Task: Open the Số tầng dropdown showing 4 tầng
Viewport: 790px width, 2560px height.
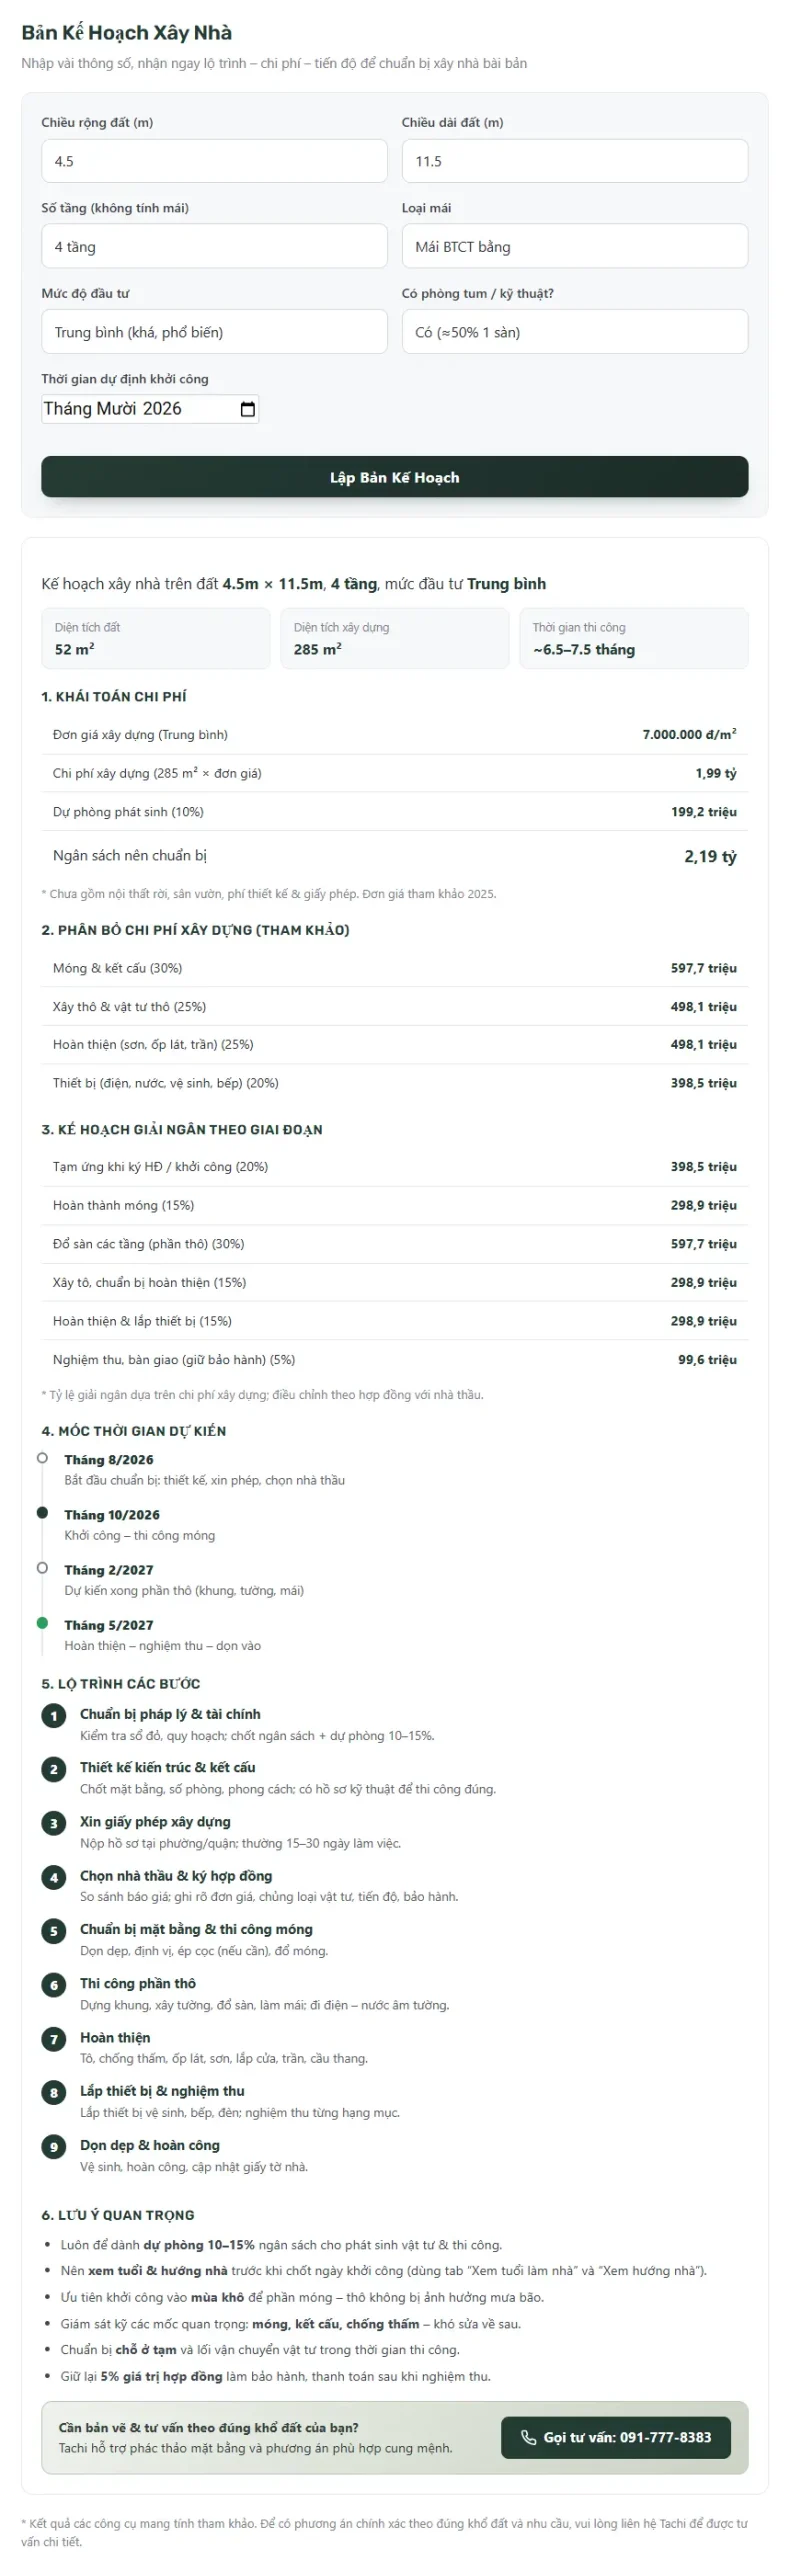Action: (x=214, y=246)
